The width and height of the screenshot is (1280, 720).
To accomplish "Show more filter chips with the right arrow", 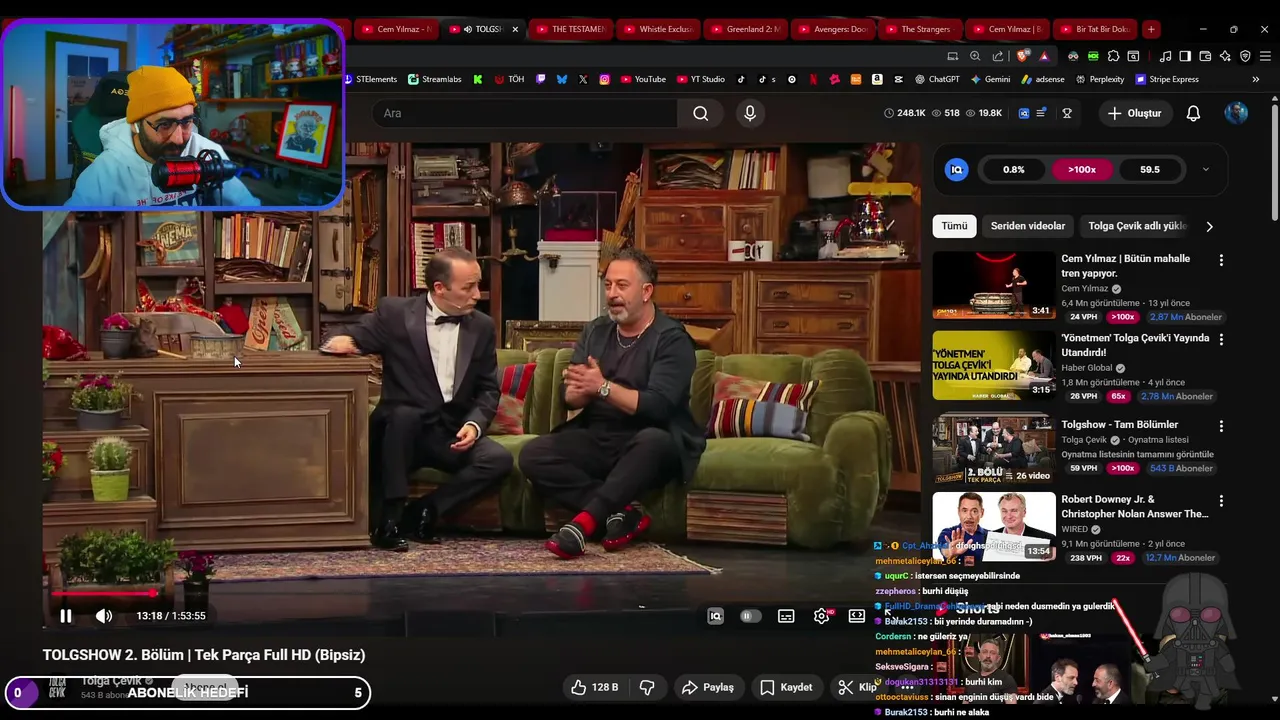I will pos(1209,226).
